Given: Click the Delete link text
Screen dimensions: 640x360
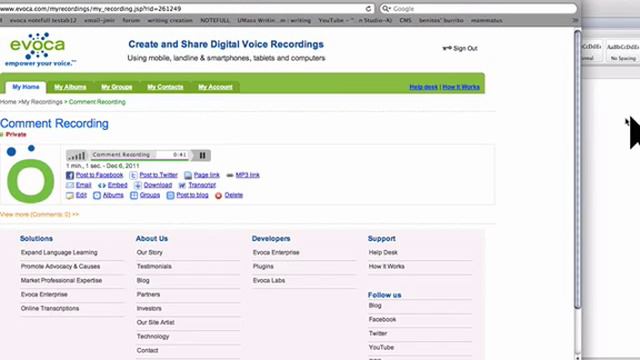Looking at the screenshot, I should point(233,195).
